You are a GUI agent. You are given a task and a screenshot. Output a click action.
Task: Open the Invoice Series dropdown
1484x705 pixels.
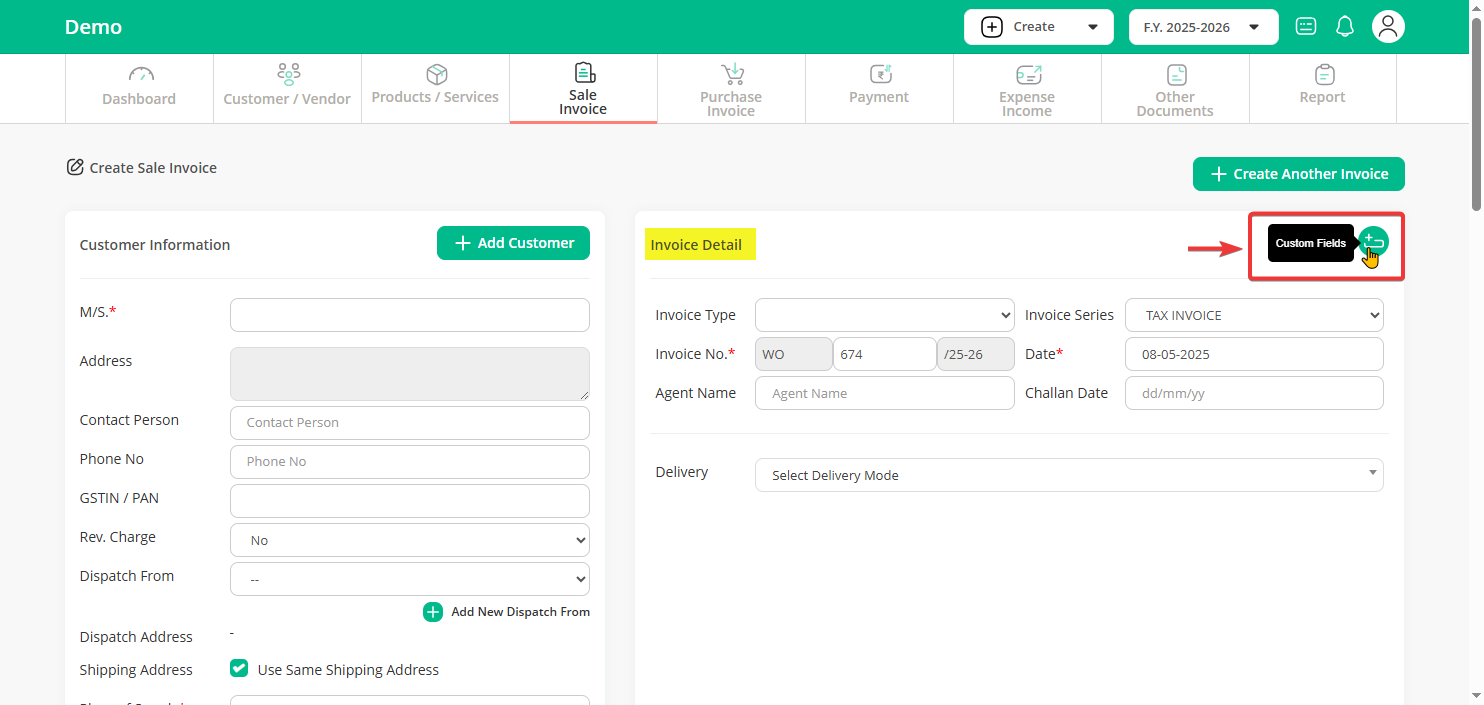[x=1254, y=315]
